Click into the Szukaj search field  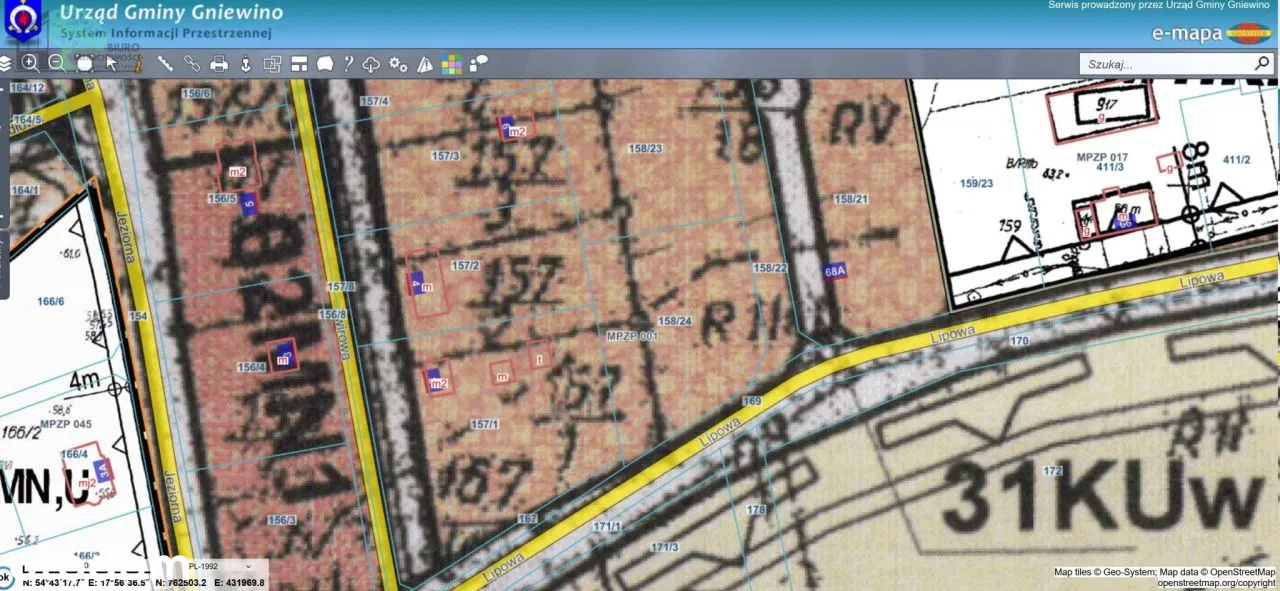tap(1165, 64)
